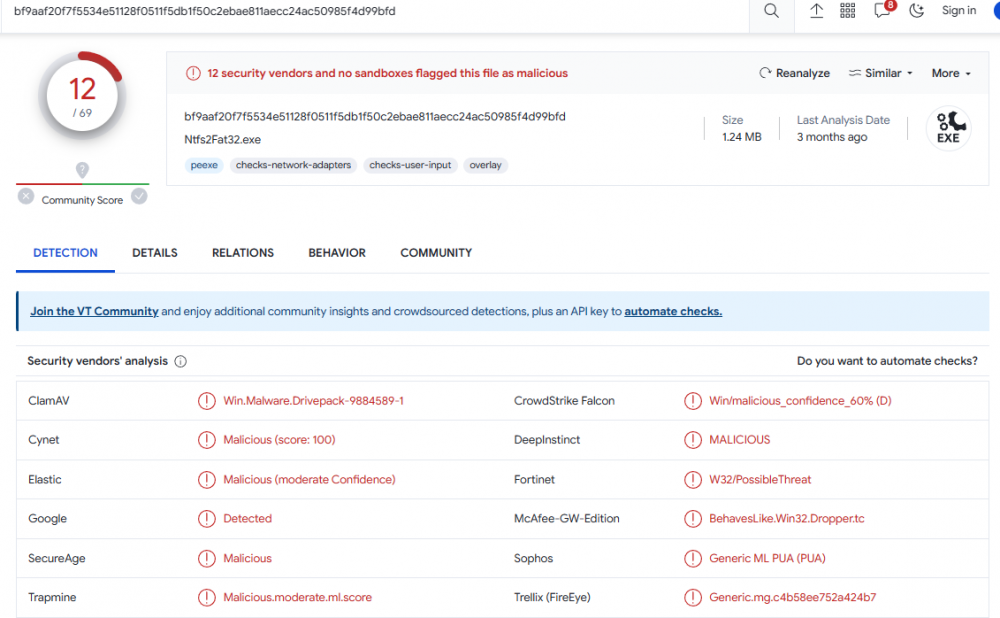
Task: Vote negative with the community score X
Action: [26, 196]
